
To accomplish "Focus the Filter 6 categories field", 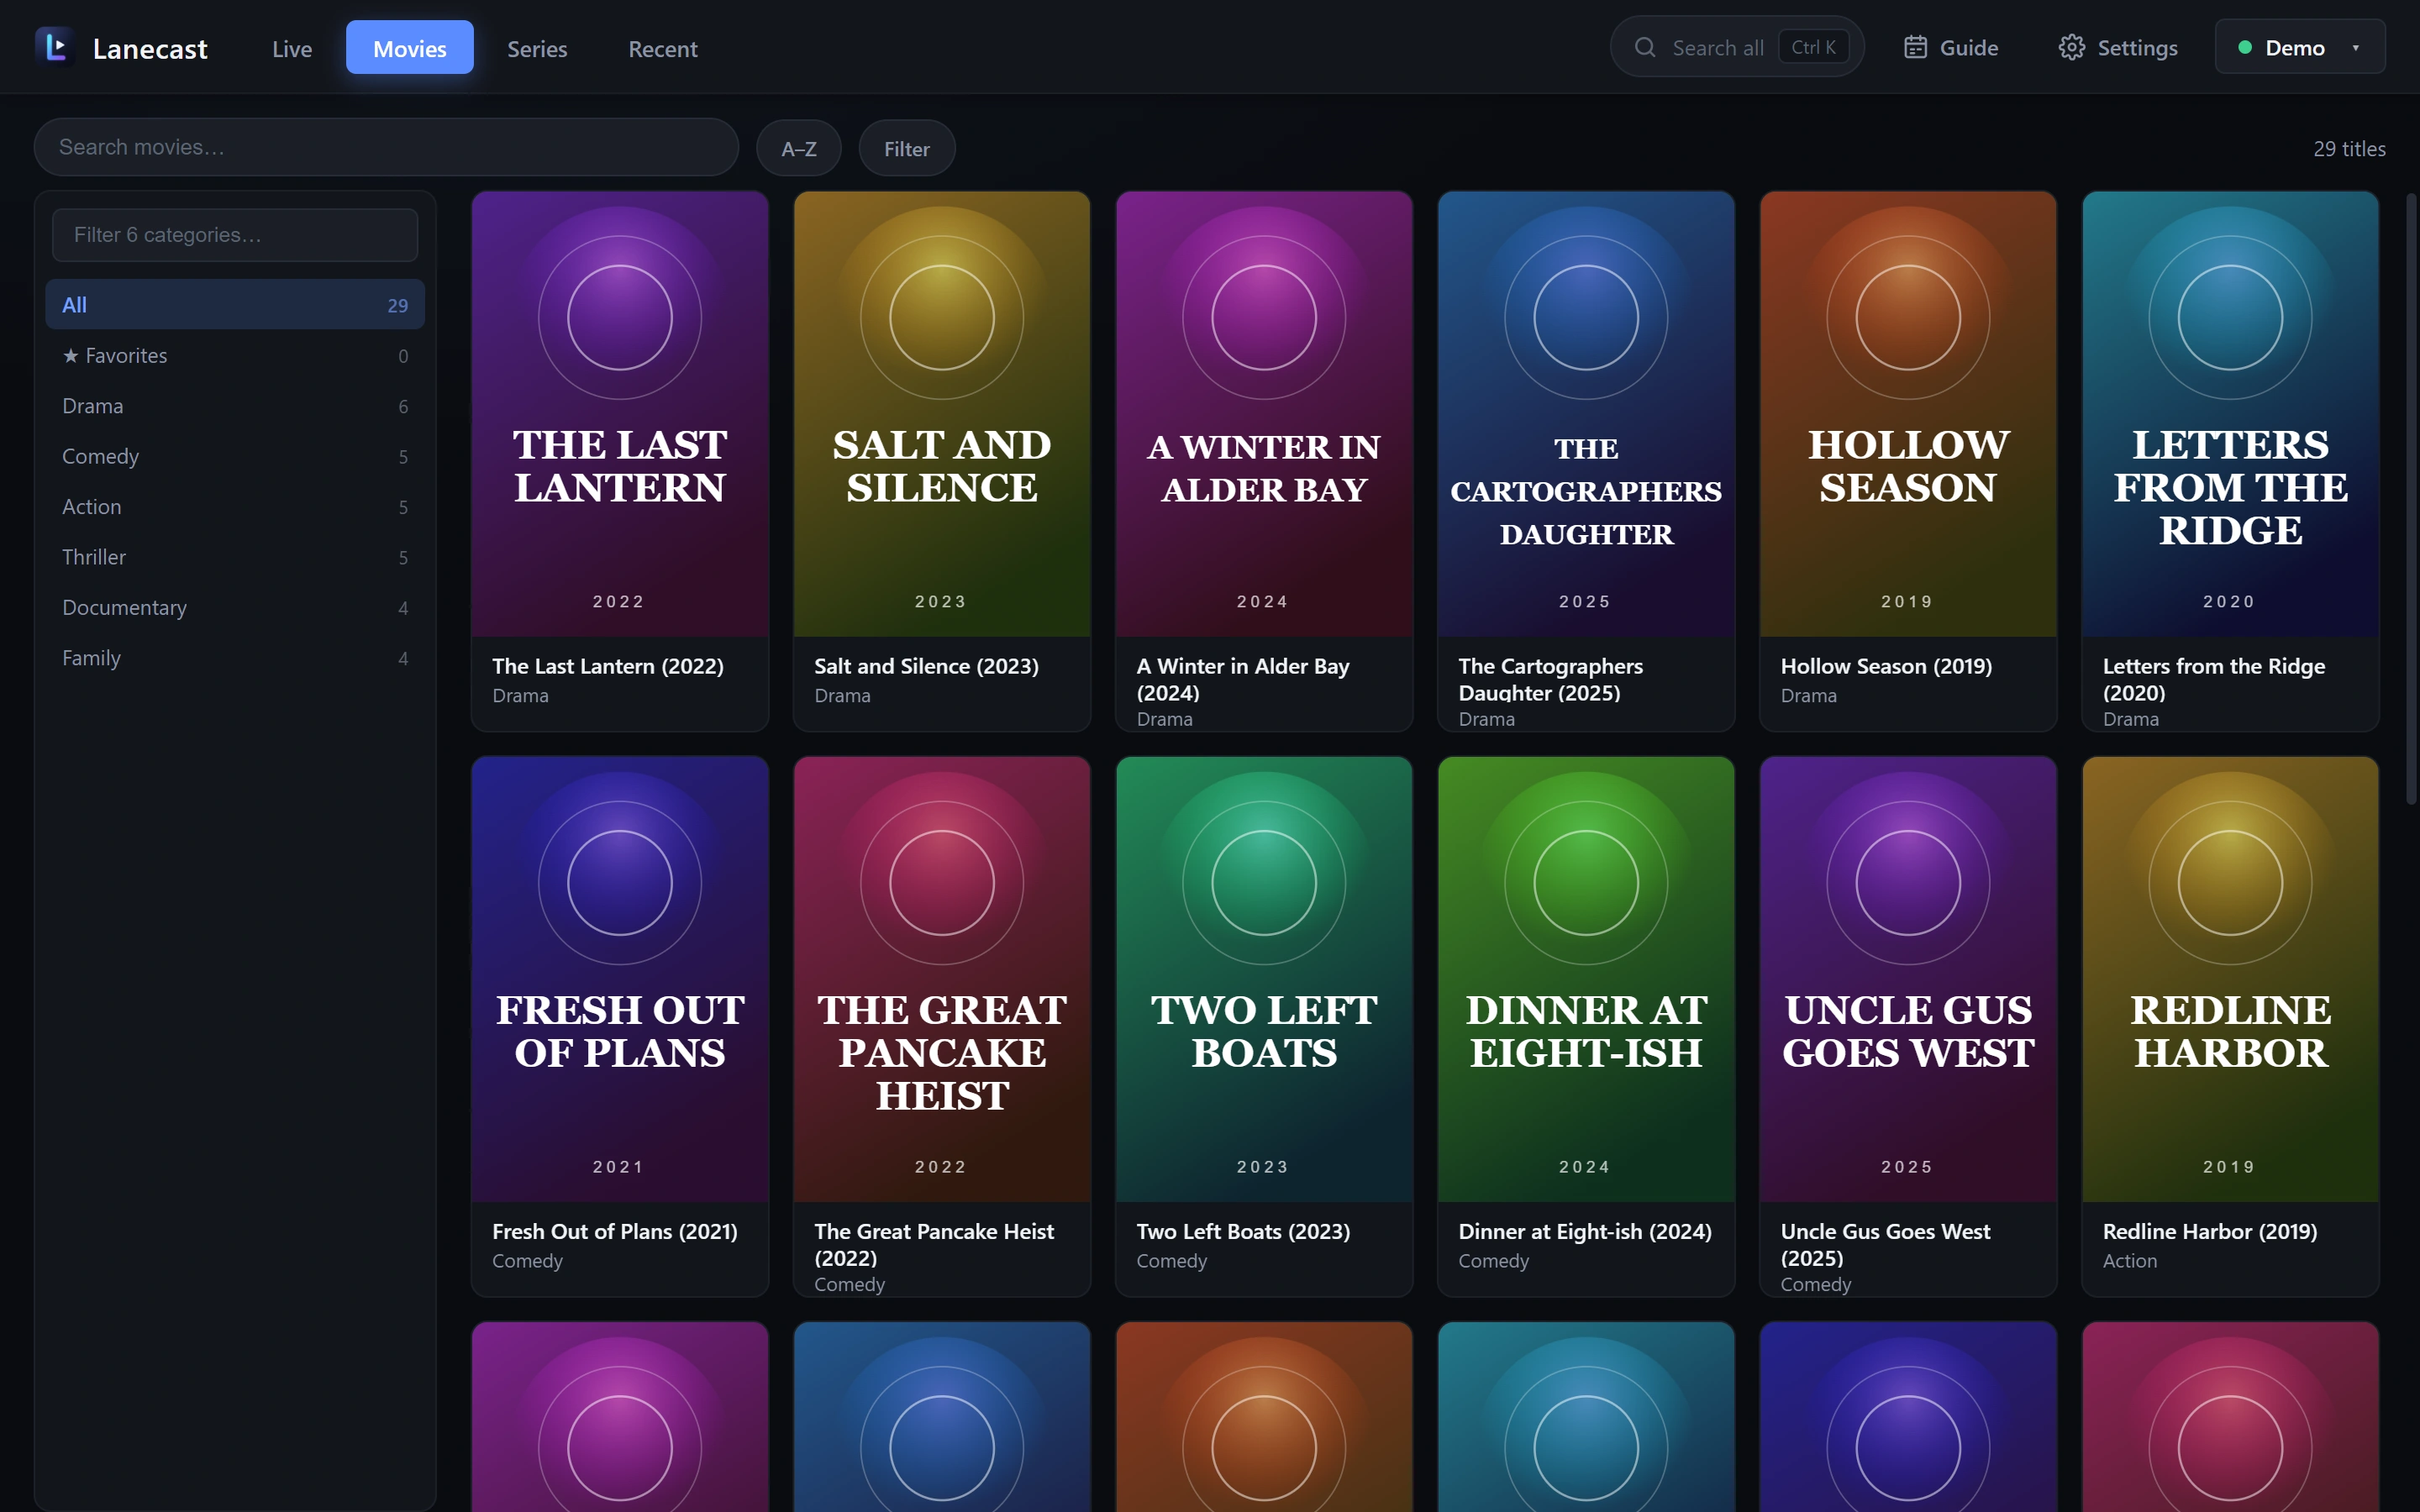I will [235, 235].
